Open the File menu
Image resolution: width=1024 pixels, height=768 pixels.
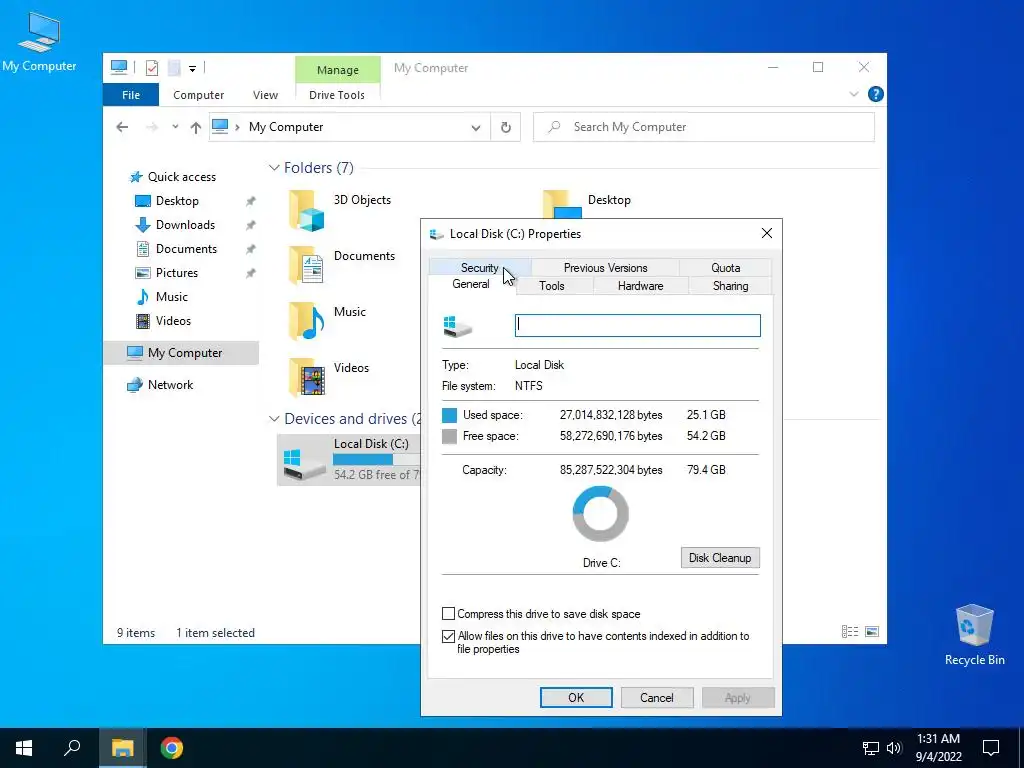tap(131, 95)
